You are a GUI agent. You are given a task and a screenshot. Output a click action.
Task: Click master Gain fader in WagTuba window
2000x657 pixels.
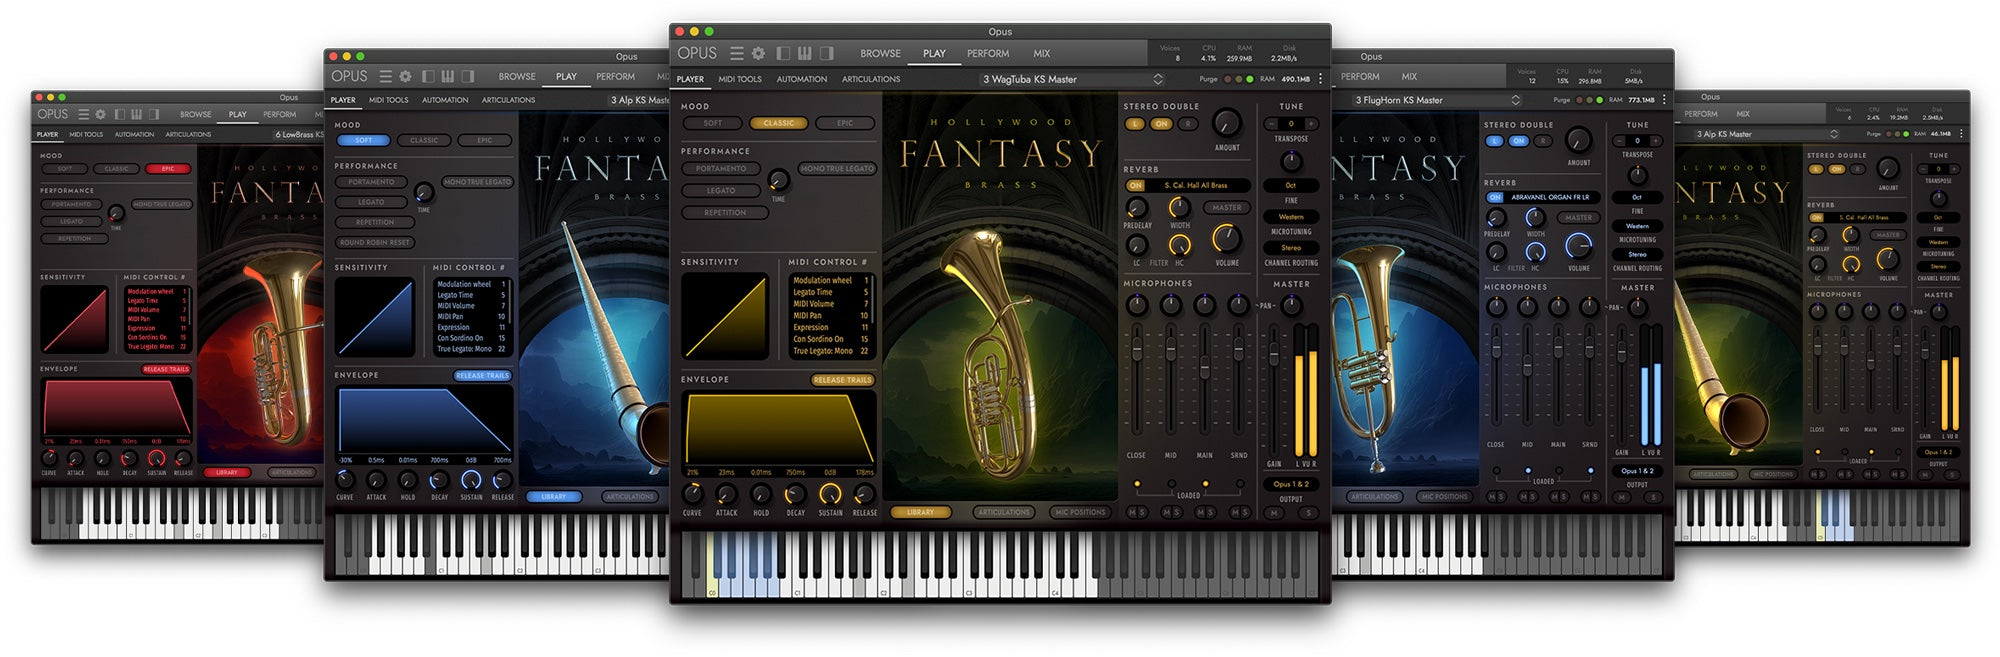pos(1273,352)
